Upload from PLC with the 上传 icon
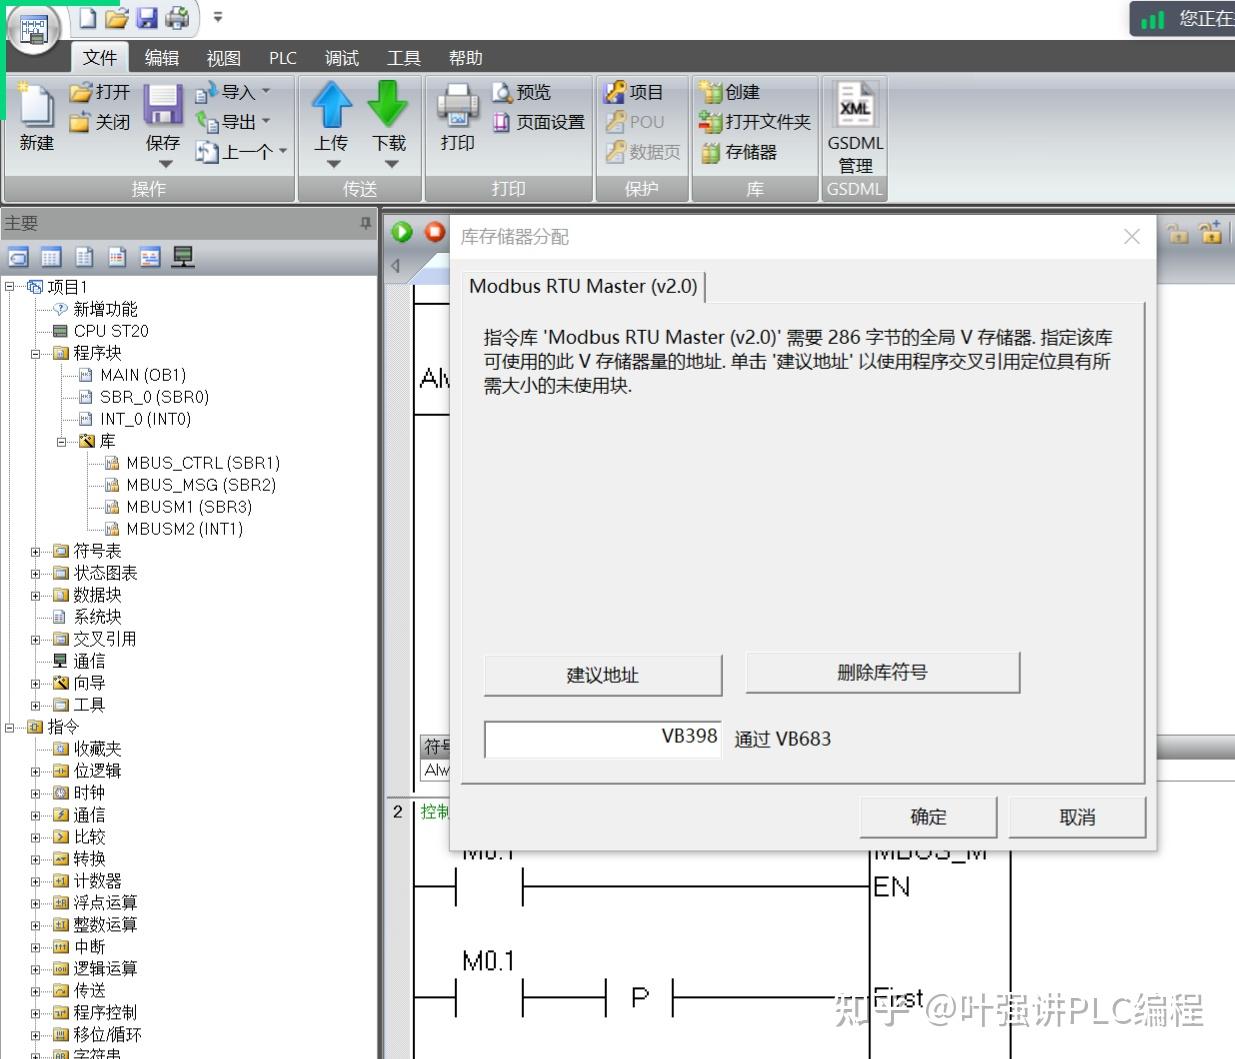1235x1059 pixels. click(330, 112)
